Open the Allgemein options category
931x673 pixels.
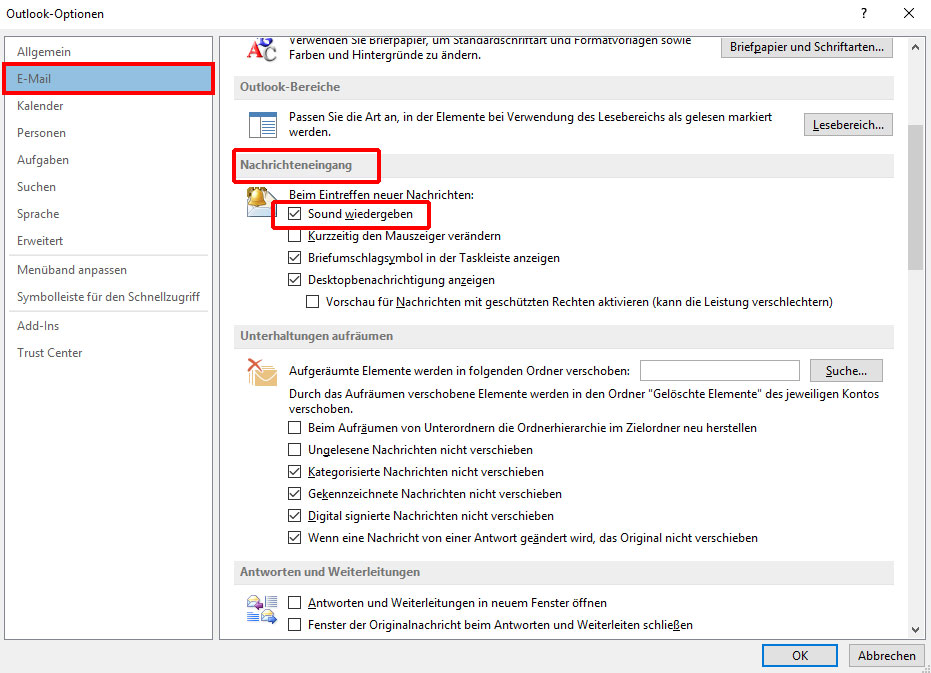tap(109, 52)
